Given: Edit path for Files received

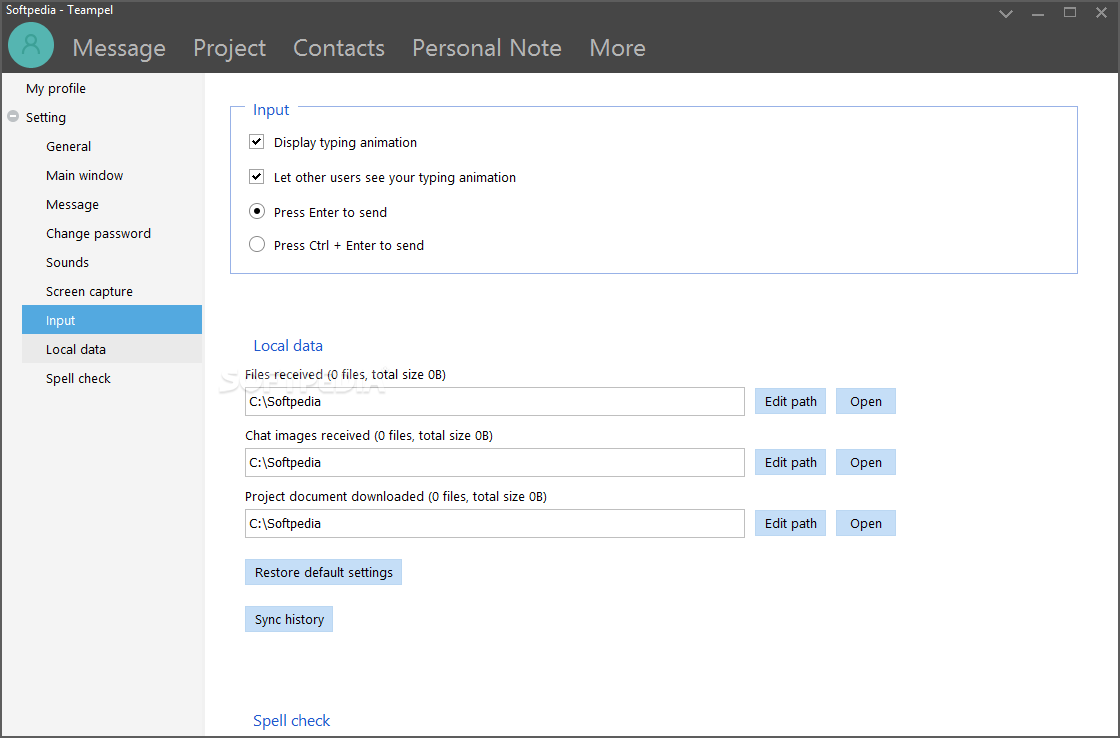Looking at the screenshot, I should coord(790,401).
